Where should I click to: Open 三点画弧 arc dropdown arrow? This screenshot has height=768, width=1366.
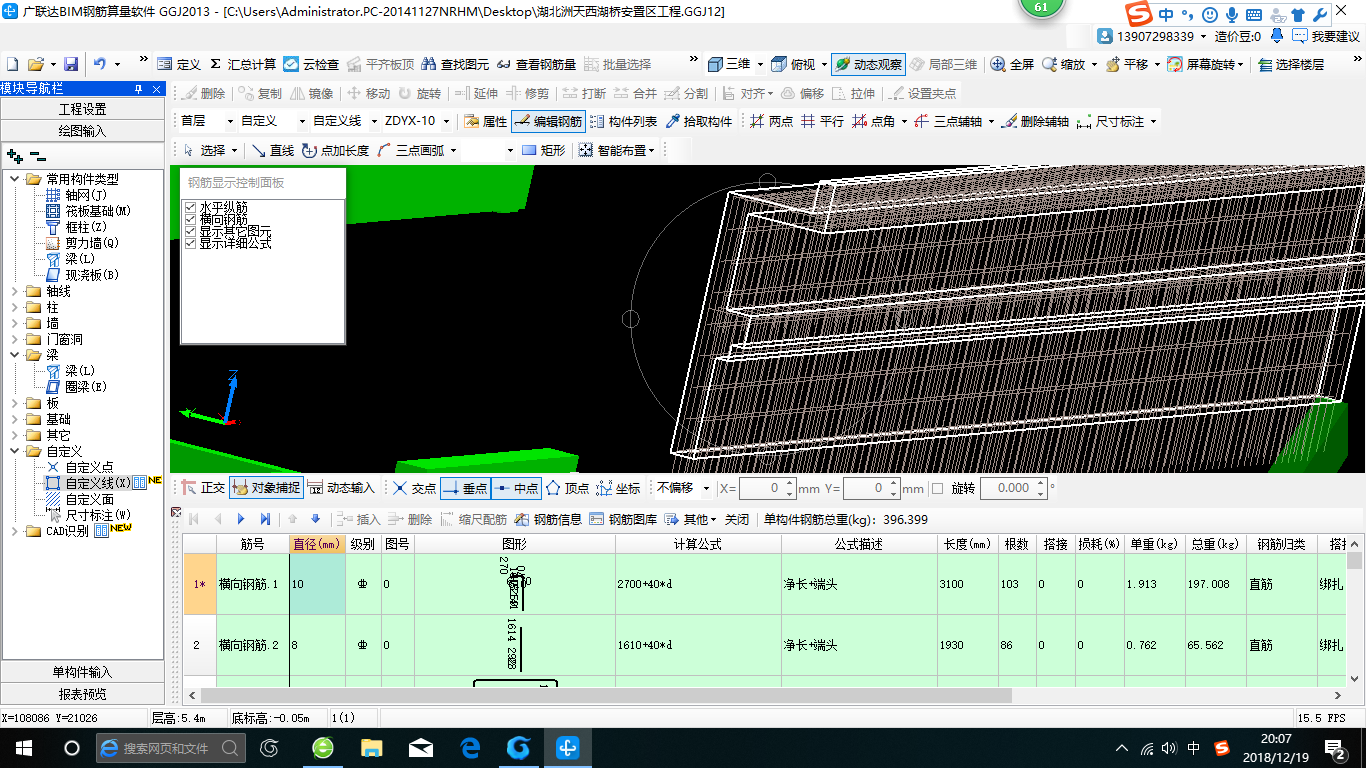453,151
